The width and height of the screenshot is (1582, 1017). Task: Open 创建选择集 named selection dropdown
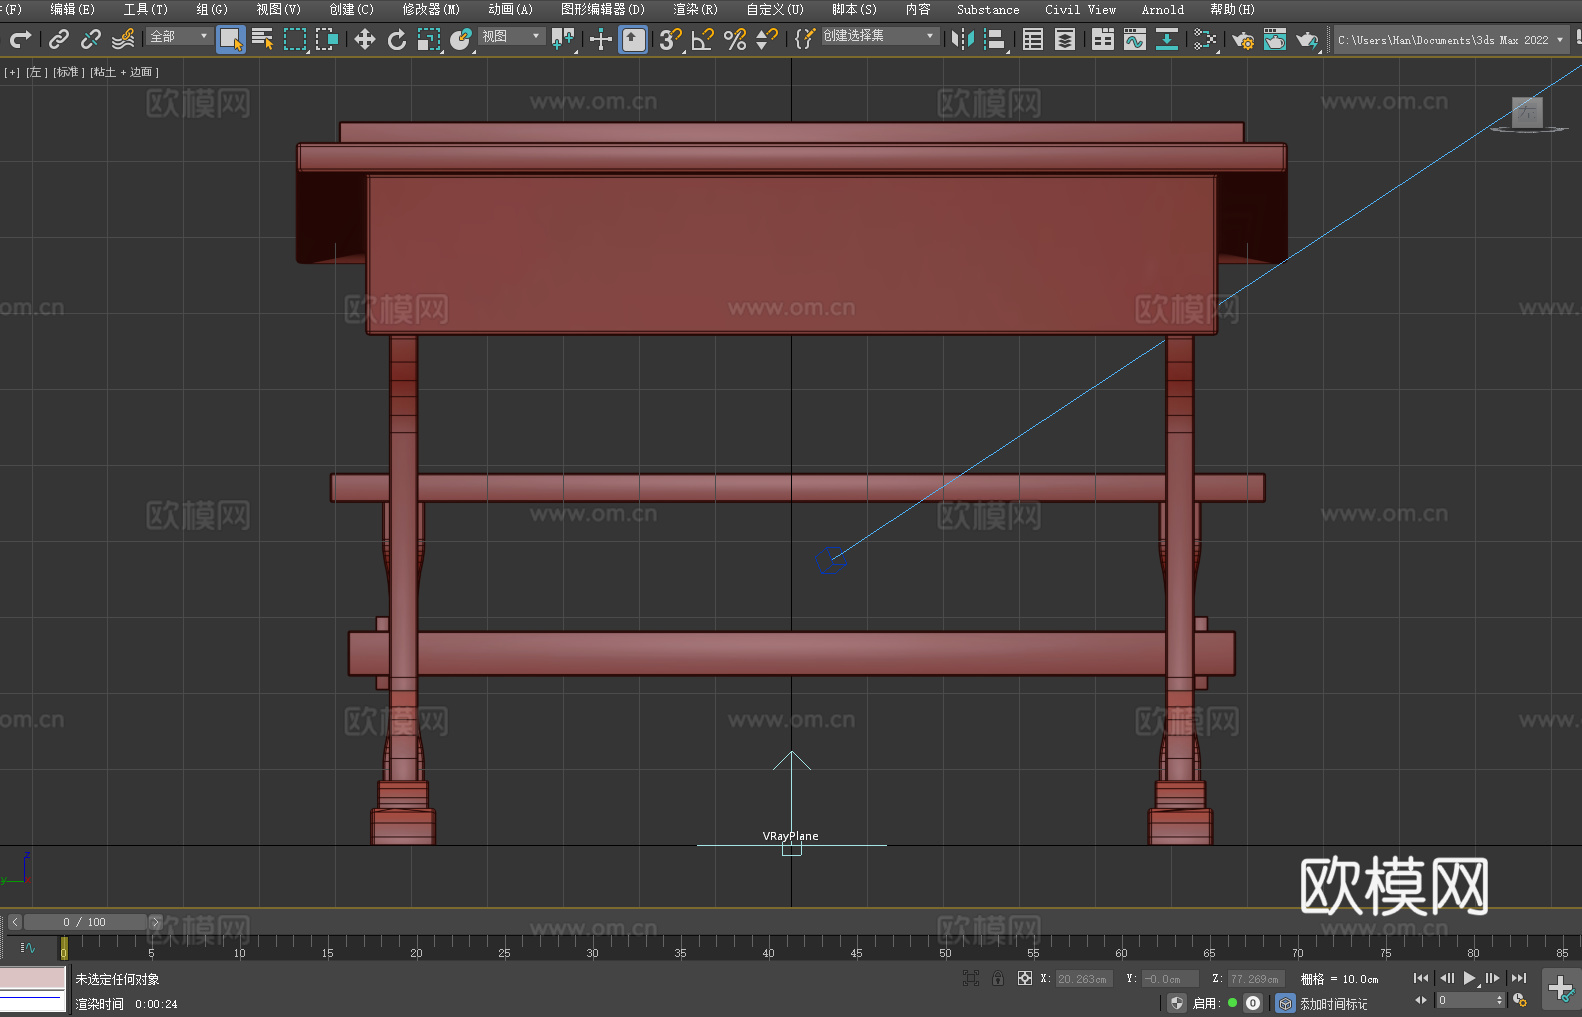(880, 36)
